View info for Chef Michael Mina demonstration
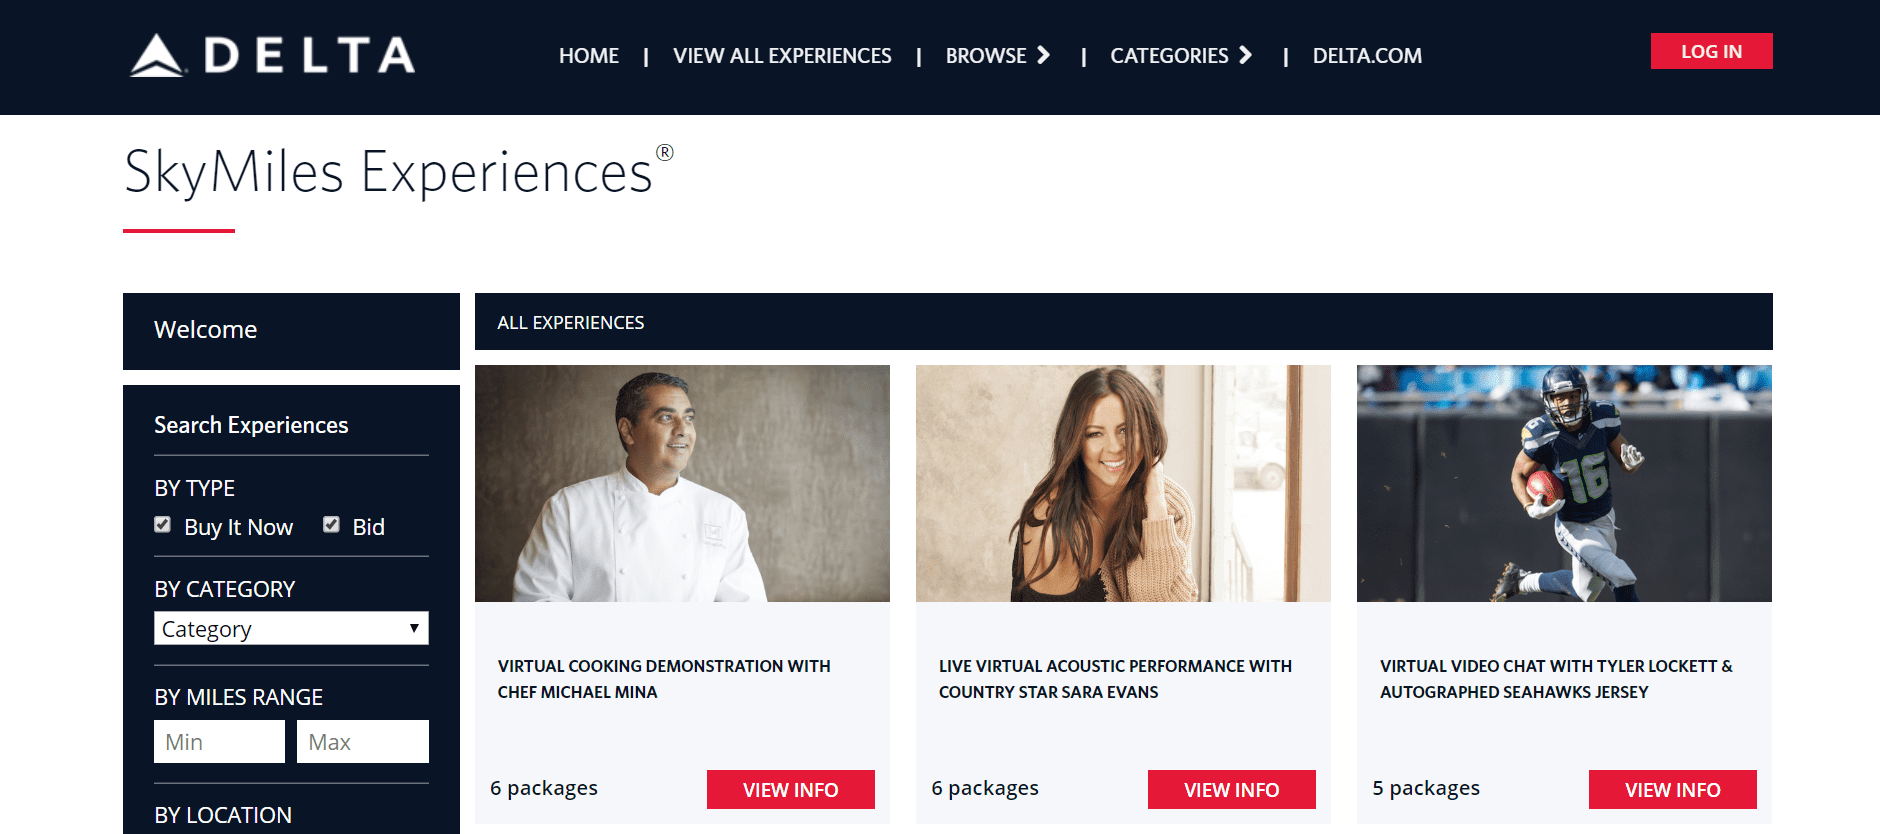Image resolution: width=1880 pixels, height=834 pixels. pos(790,789)
